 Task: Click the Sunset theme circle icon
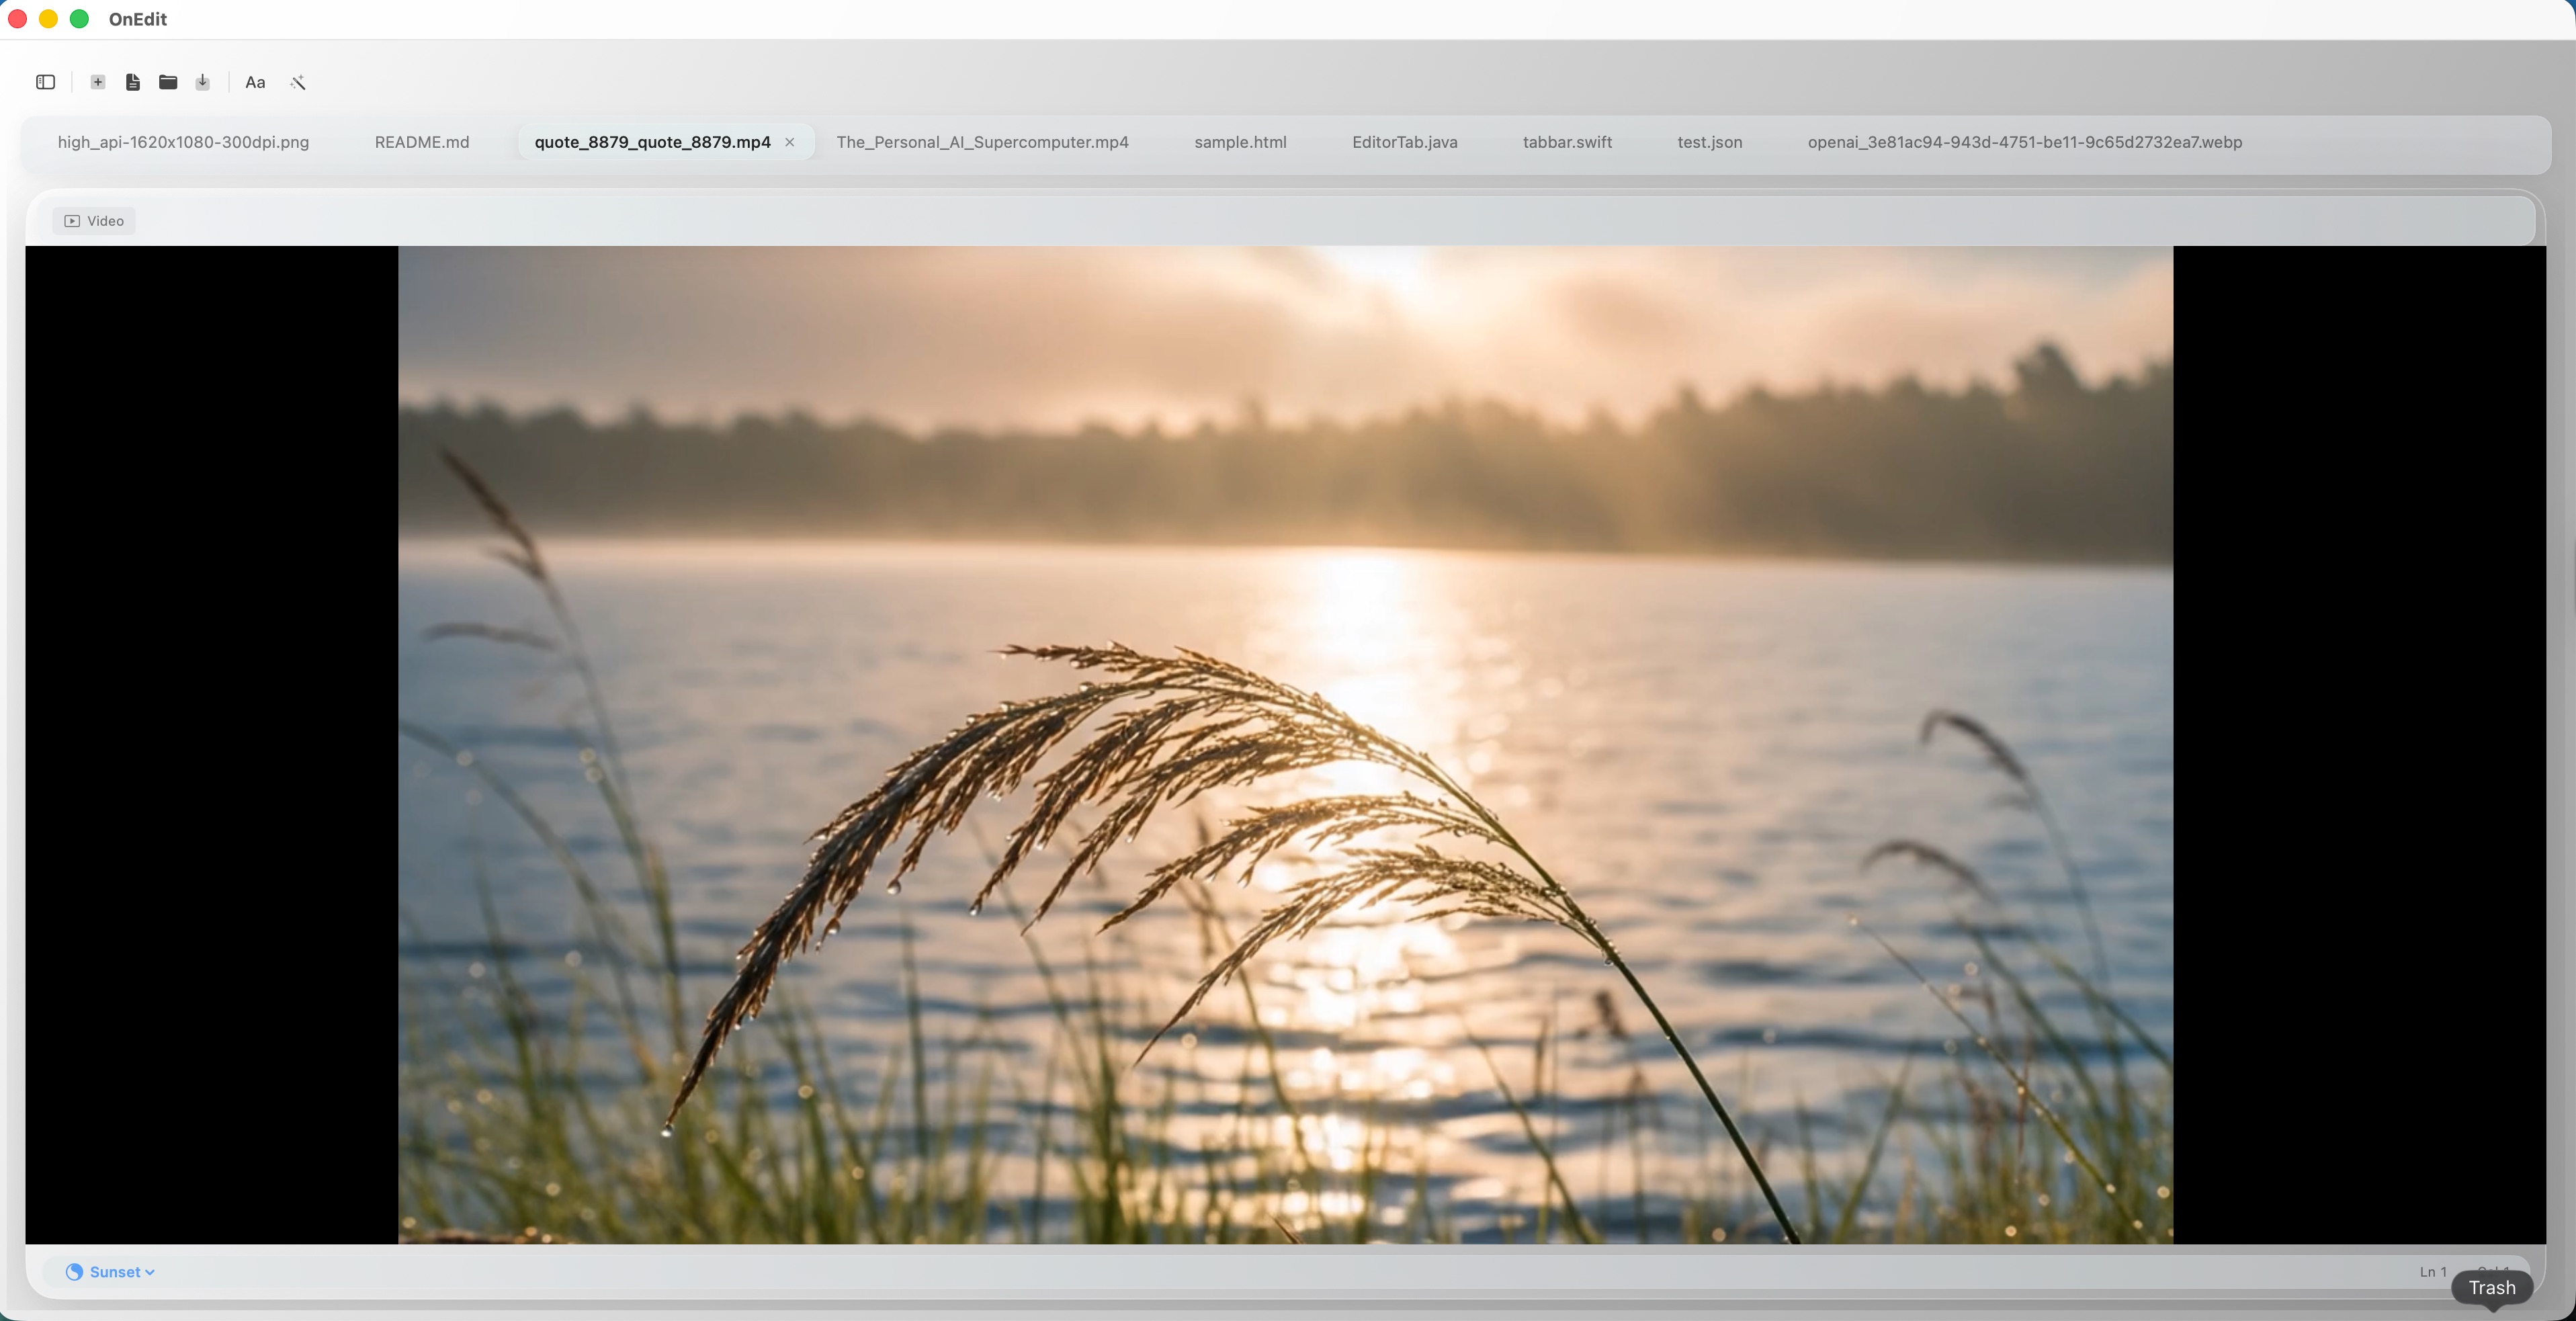(x=74, y=1272)
